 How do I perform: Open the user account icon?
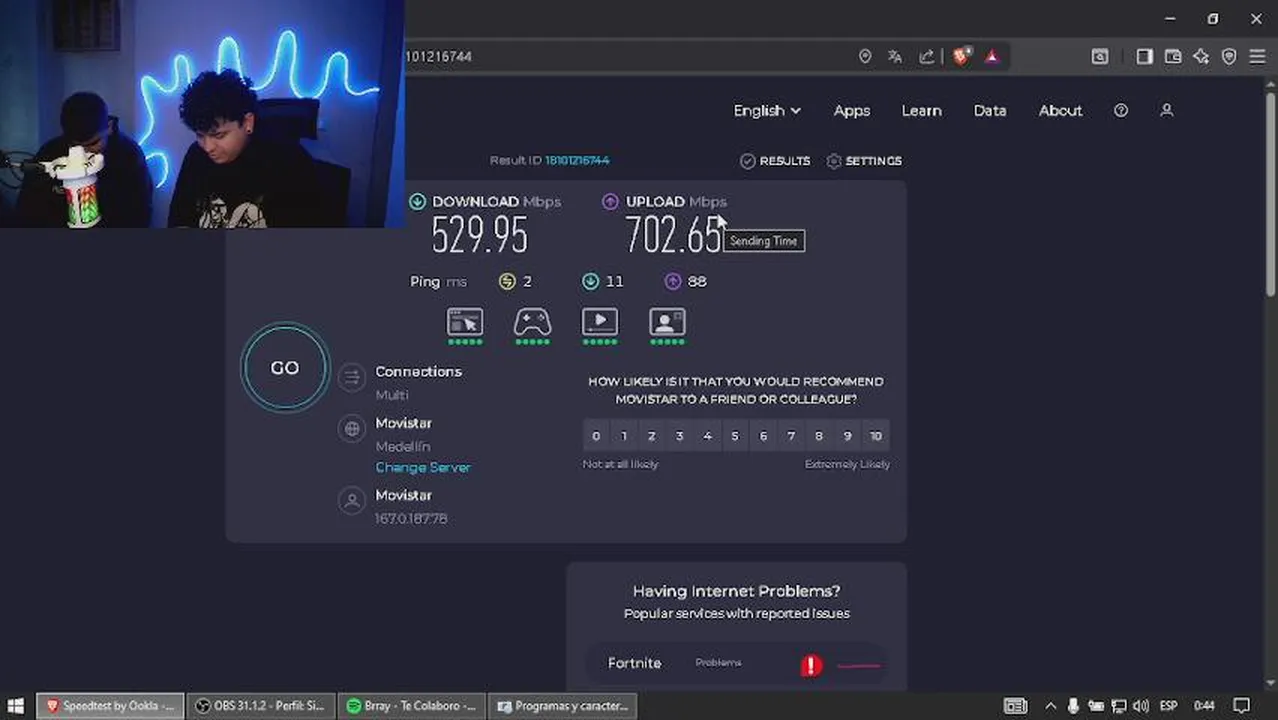point(1166,111)
